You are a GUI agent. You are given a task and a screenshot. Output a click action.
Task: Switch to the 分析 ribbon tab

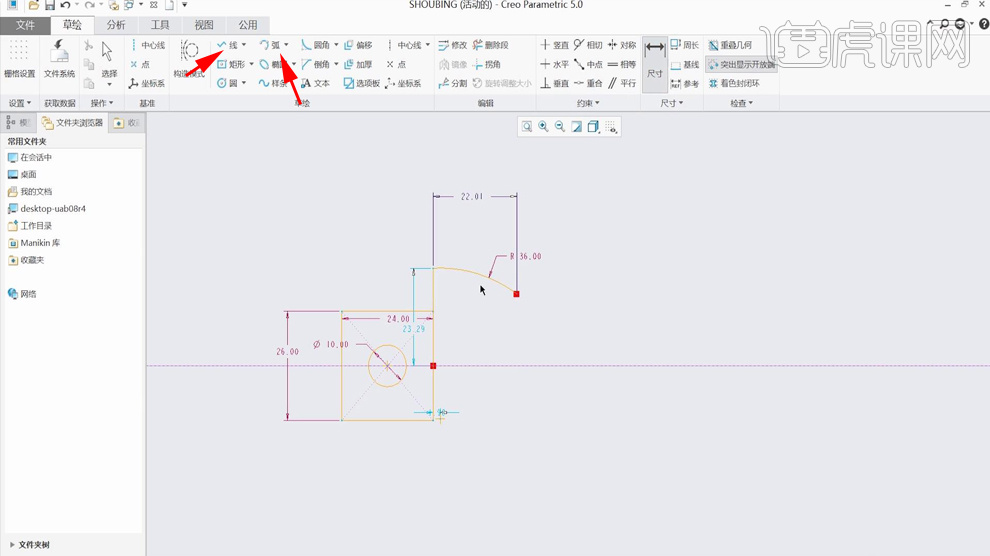116,25
